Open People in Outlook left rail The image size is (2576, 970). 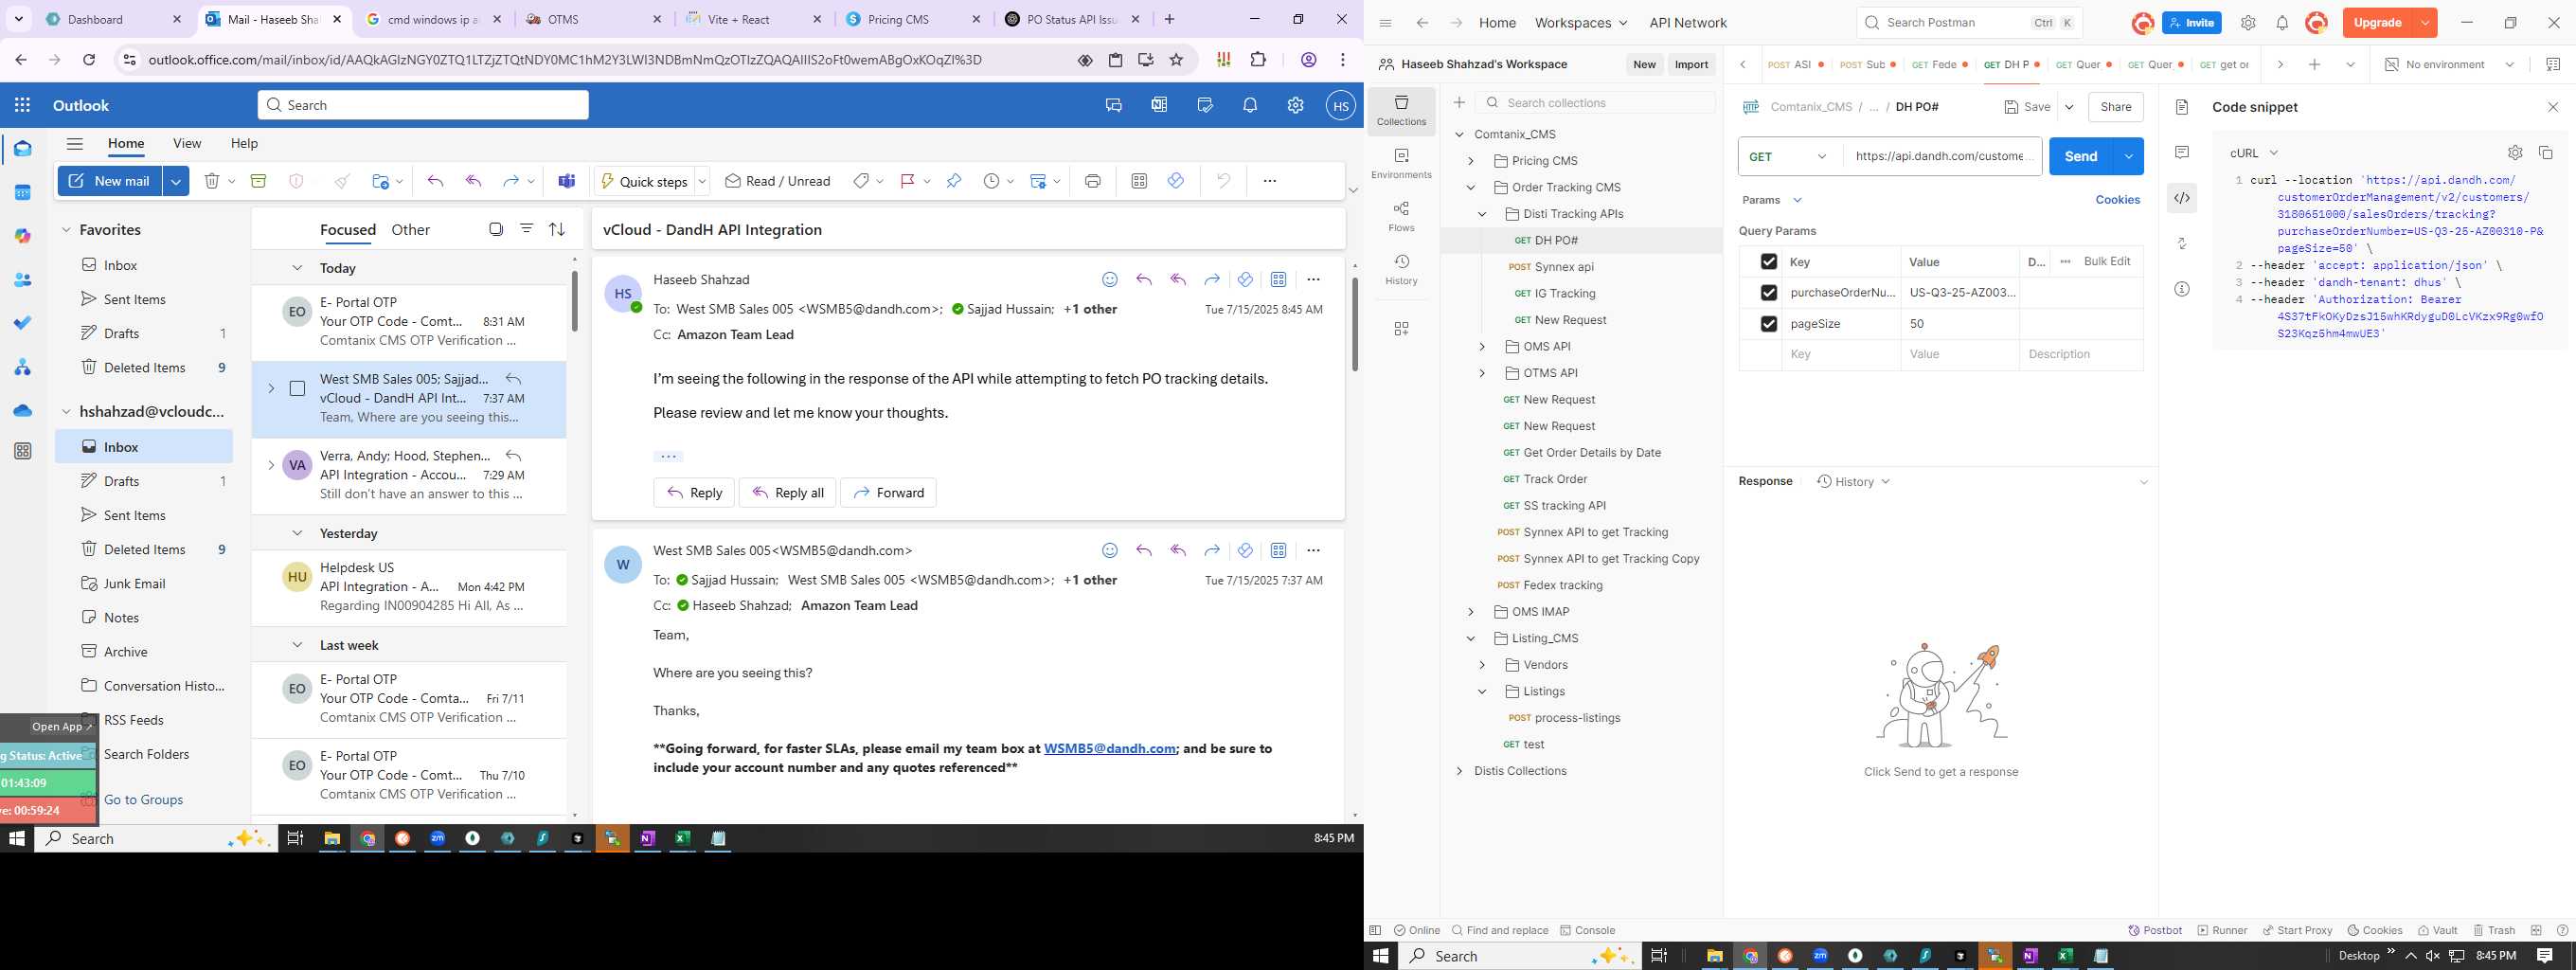23,280
